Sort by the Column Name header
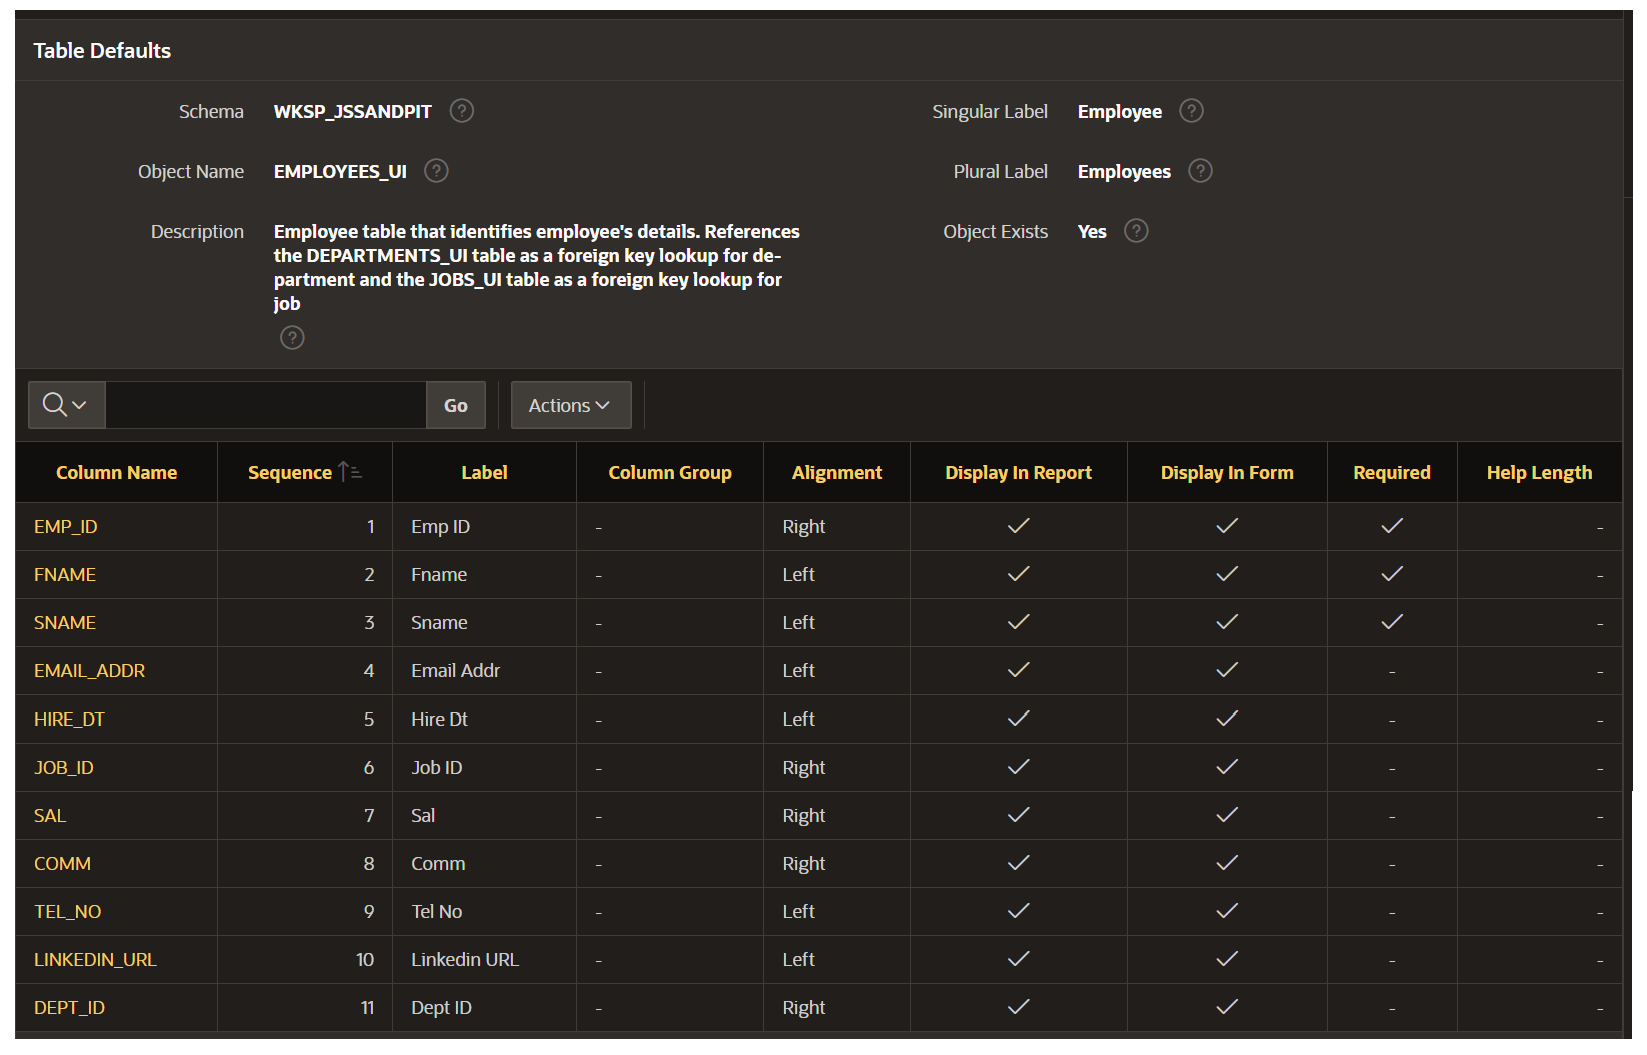1647x1055 pixels. tap(116, 471)
